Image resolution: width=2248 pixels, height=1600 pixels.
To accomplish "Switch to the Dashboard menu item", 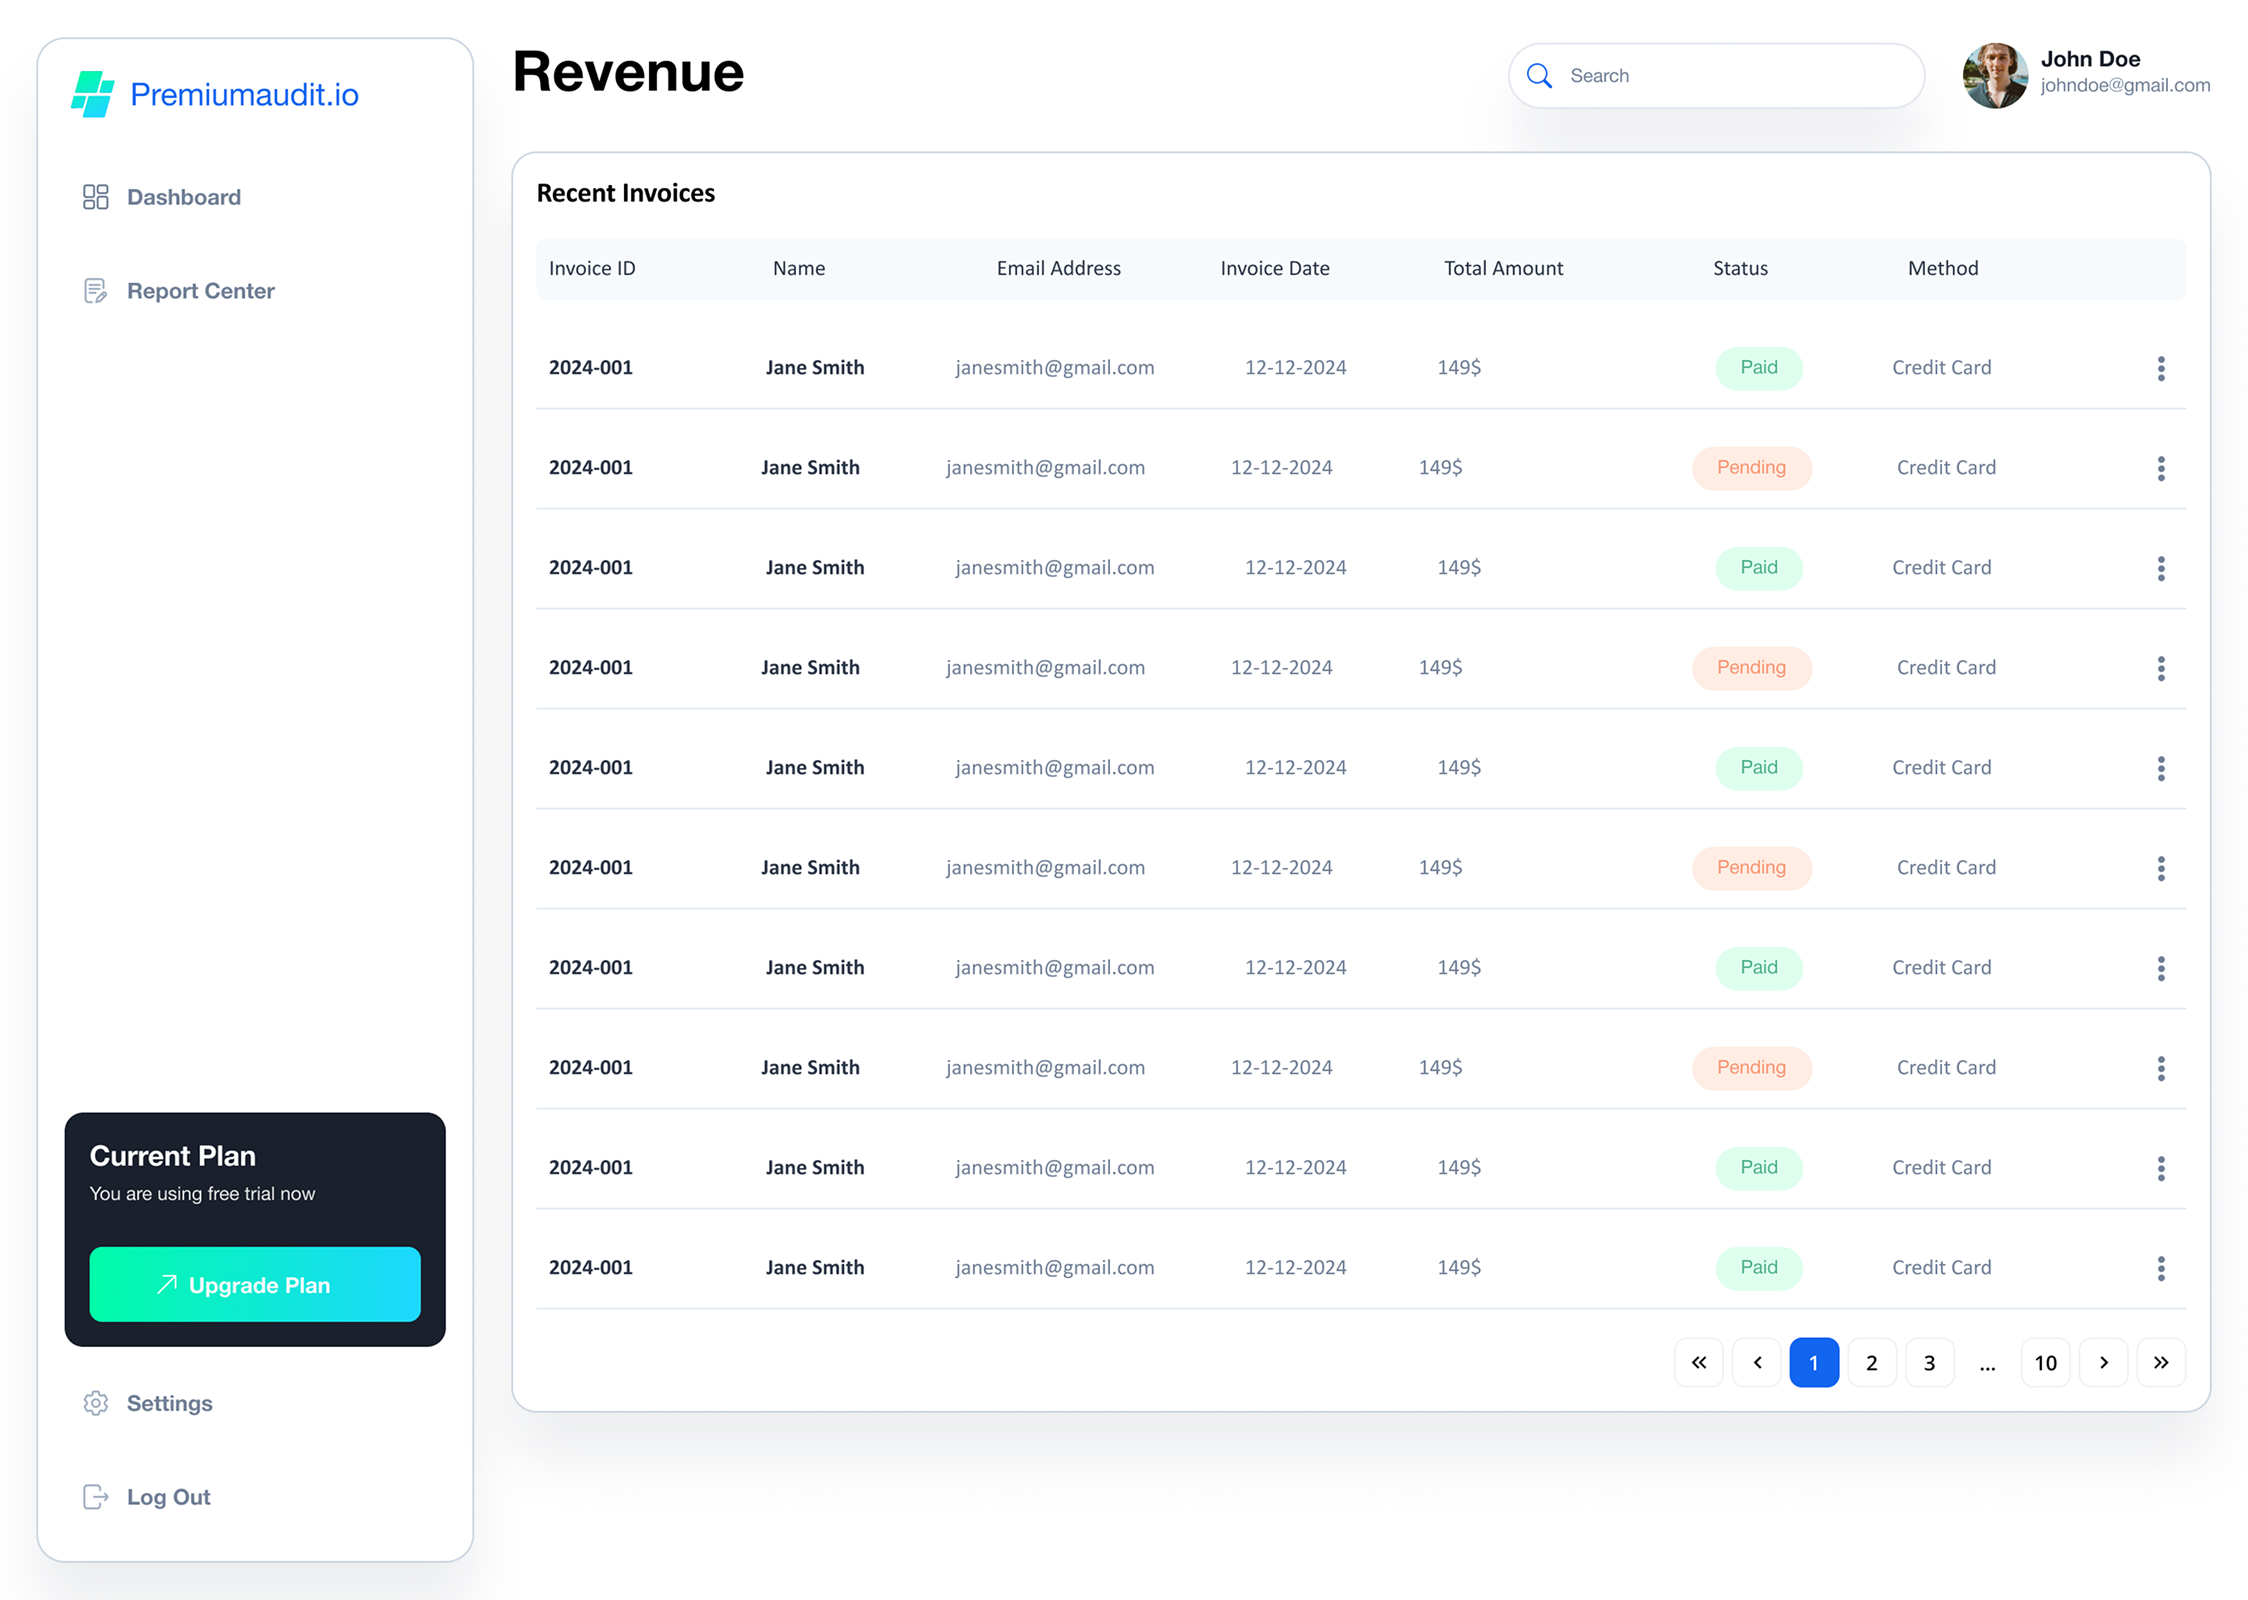I will (184, 197).
